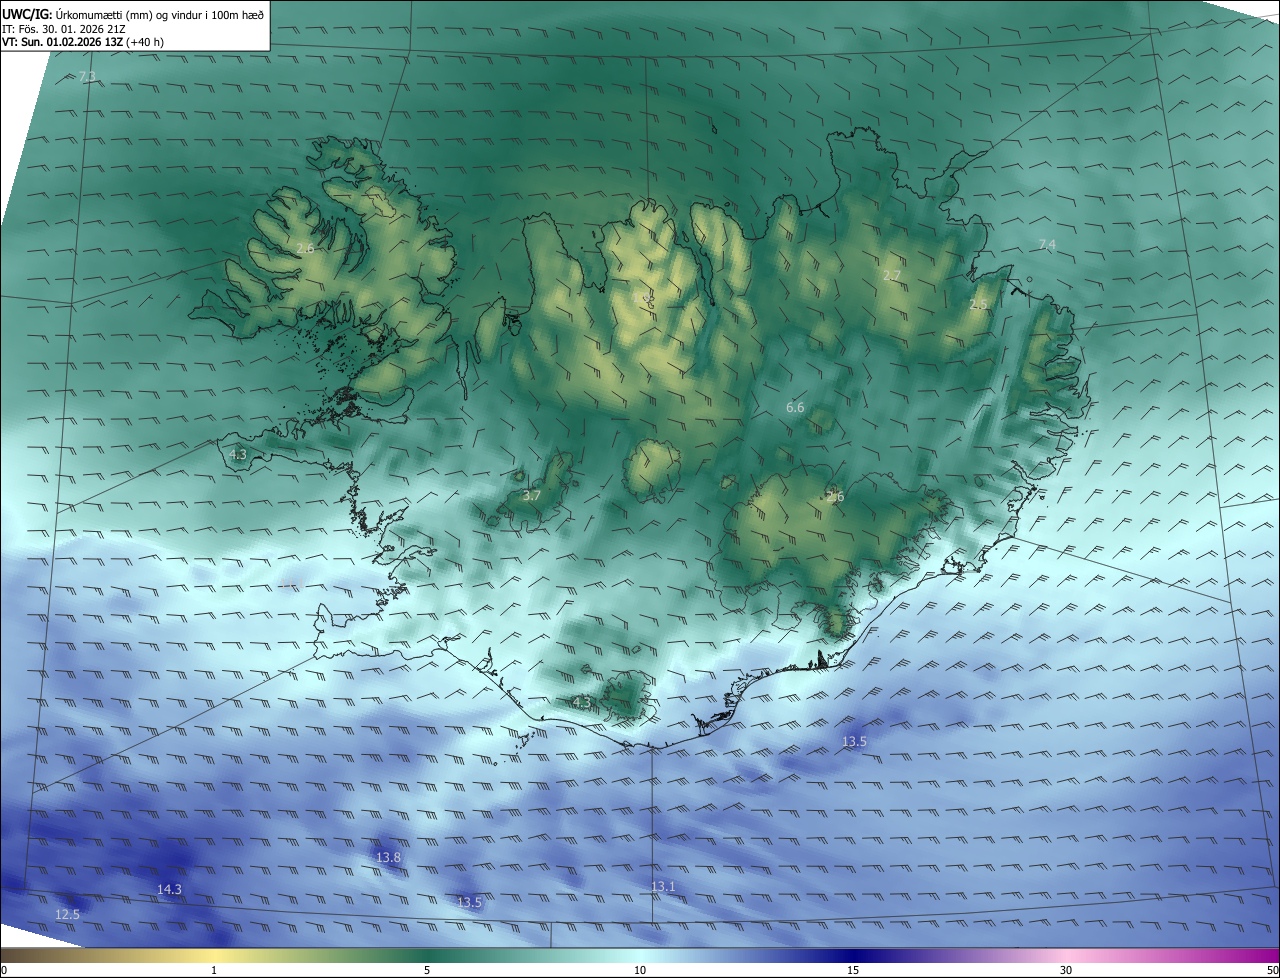Click the 12.5 value label over the sea
The image size is (1280, 978).
(67, 914)
